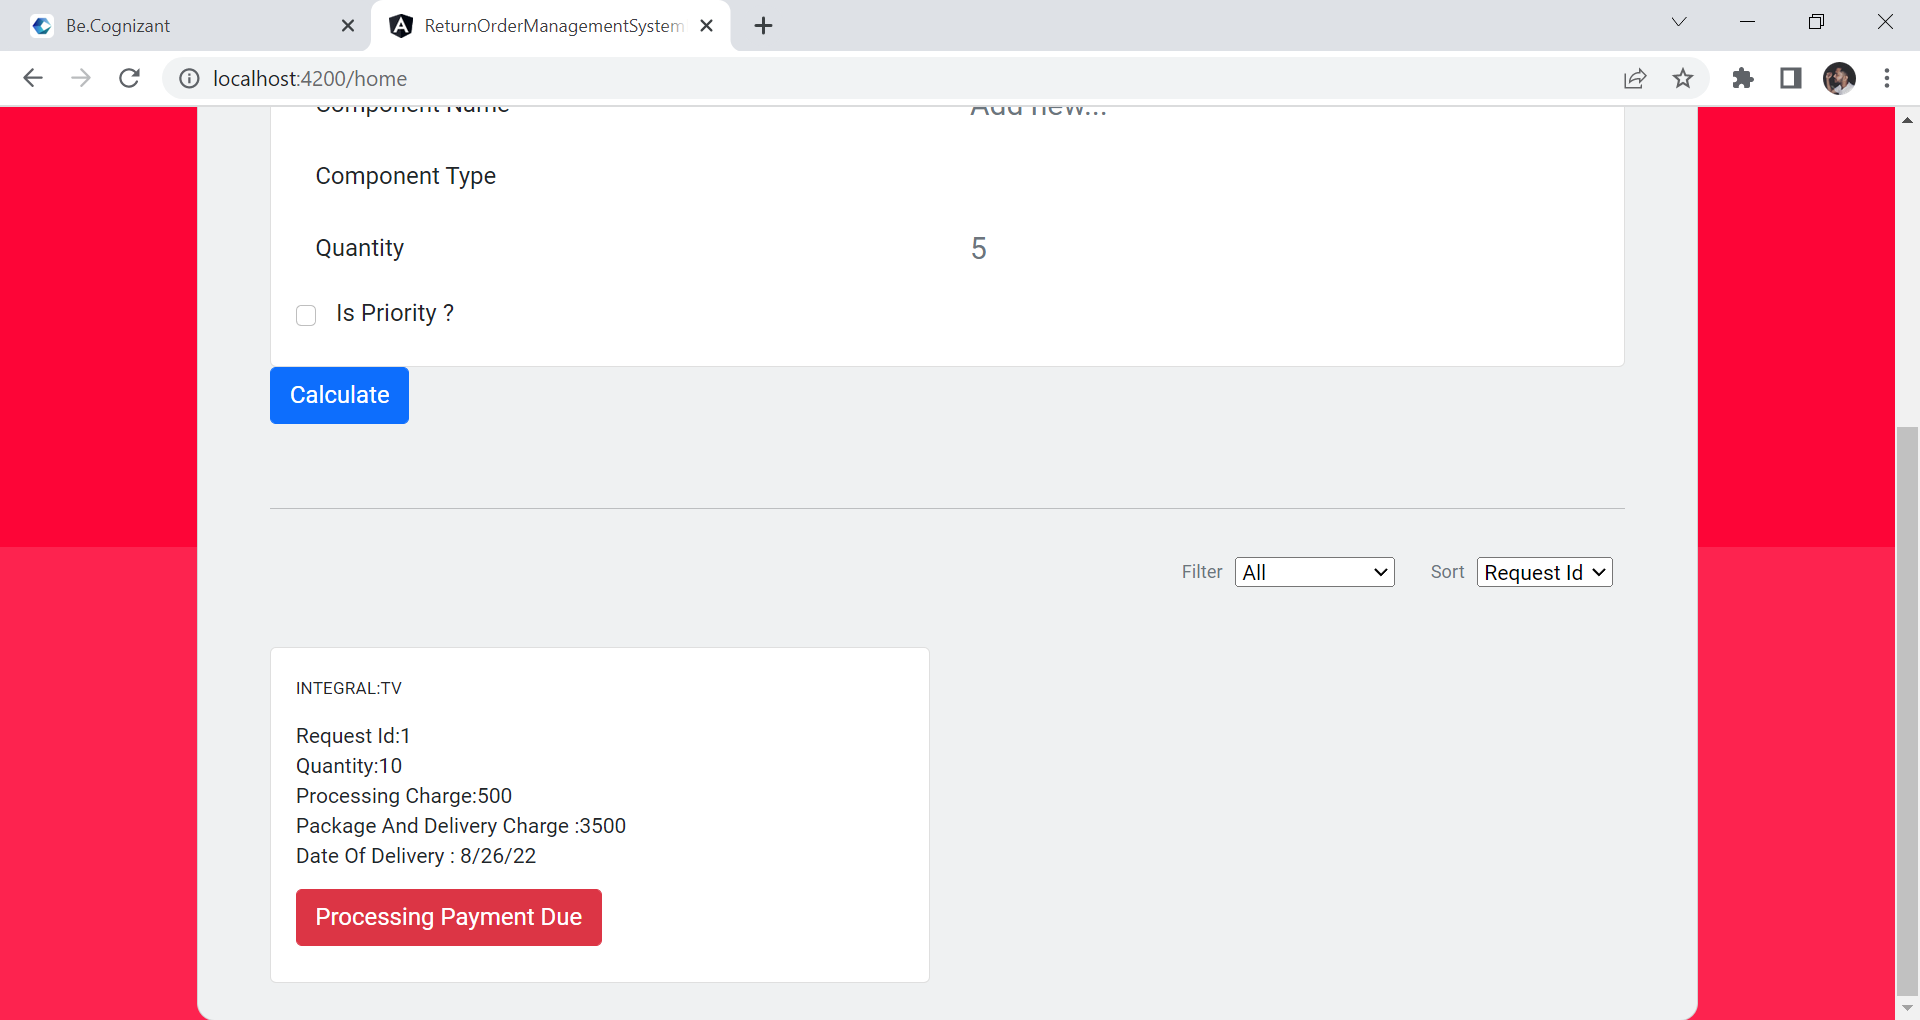Open the Extensions puzzle icon
Viewport: 1920px width, 1020px height.
(x=1743, y=78)
